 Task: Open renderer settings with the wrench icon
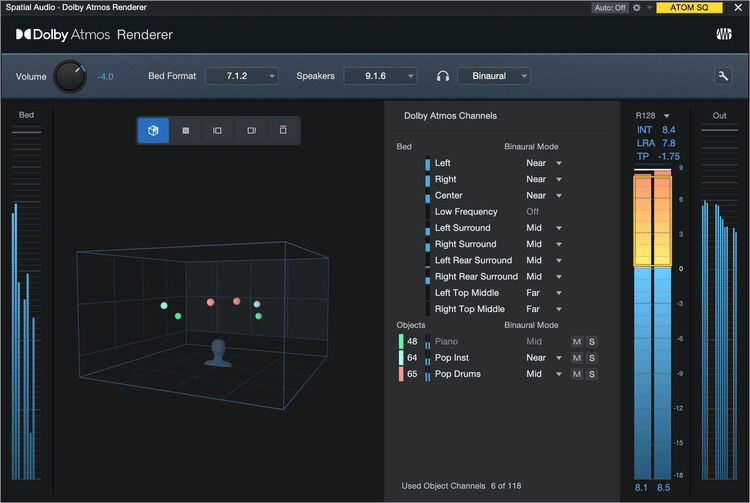pyautogui.click(x=723, y=76)
